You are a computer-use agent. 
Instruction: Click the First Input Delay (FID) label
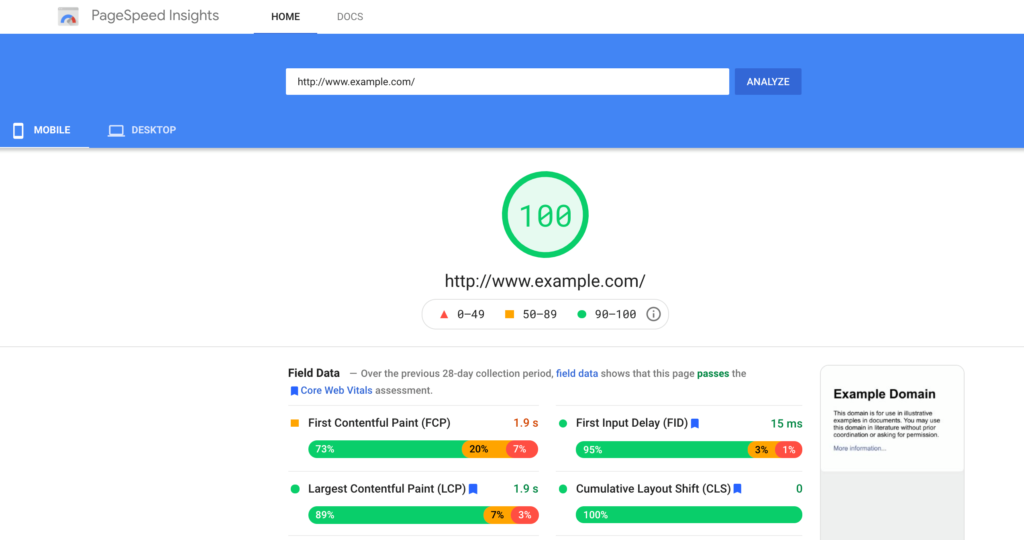tap(632, 423)
